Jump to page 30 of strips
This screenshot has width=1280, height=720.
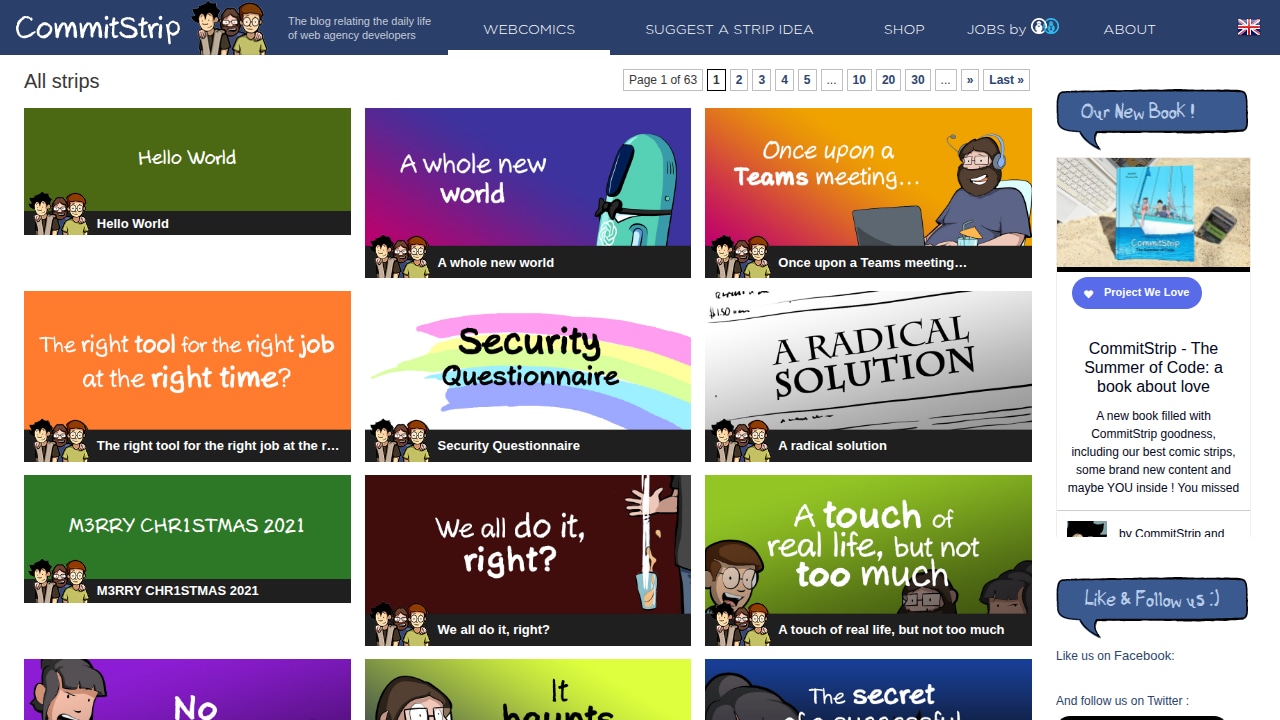coord(918,80)
